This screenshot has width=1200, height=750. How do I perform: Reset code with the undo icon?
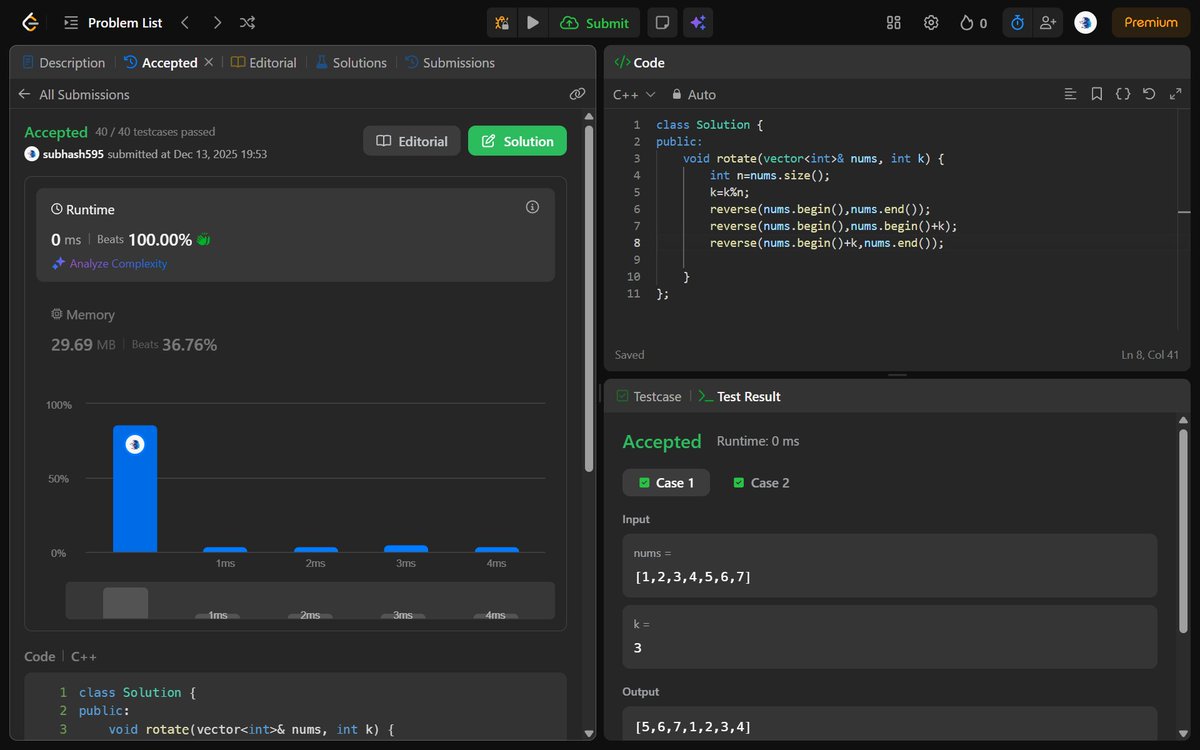pyautogui.click(x=1149, y=94)
